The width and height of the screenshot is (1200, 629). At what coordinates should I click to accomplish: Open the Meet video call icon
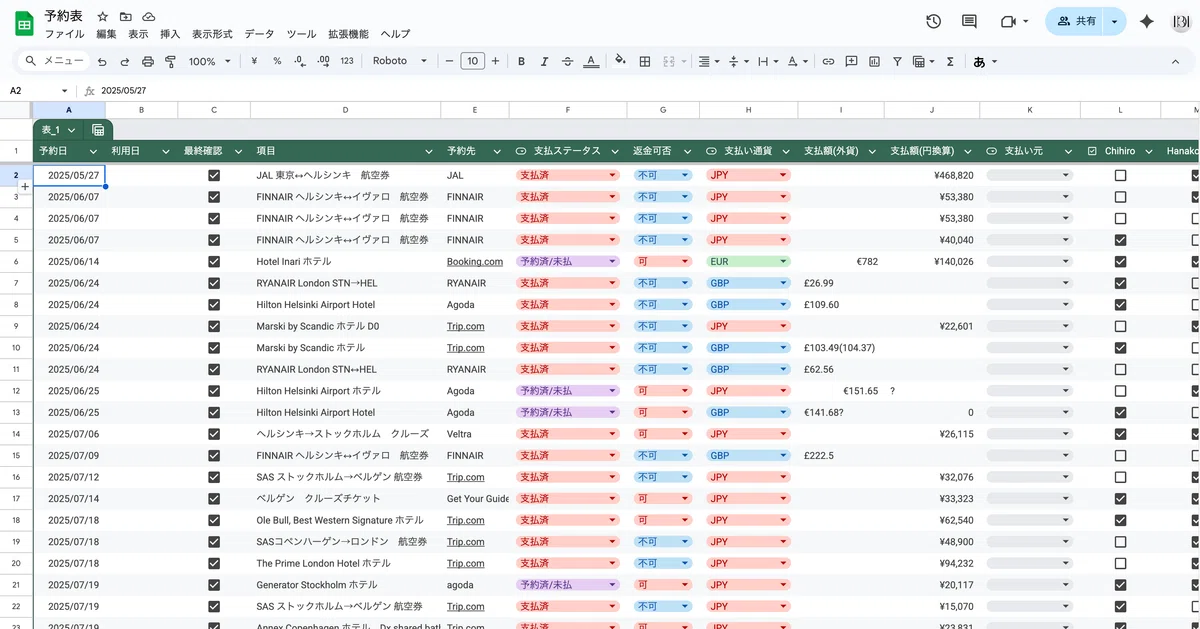coord(1008,21)
